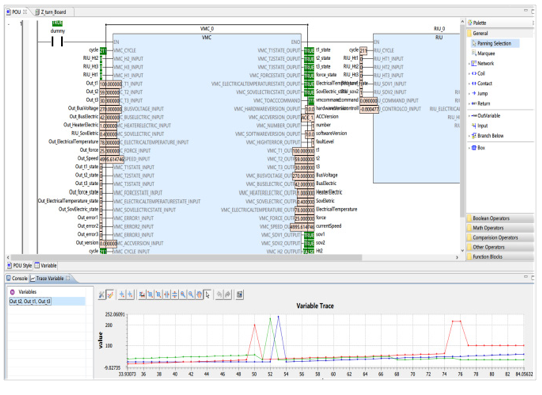
Task: Pick the Marquee selection tool
Action: point(486,53)
